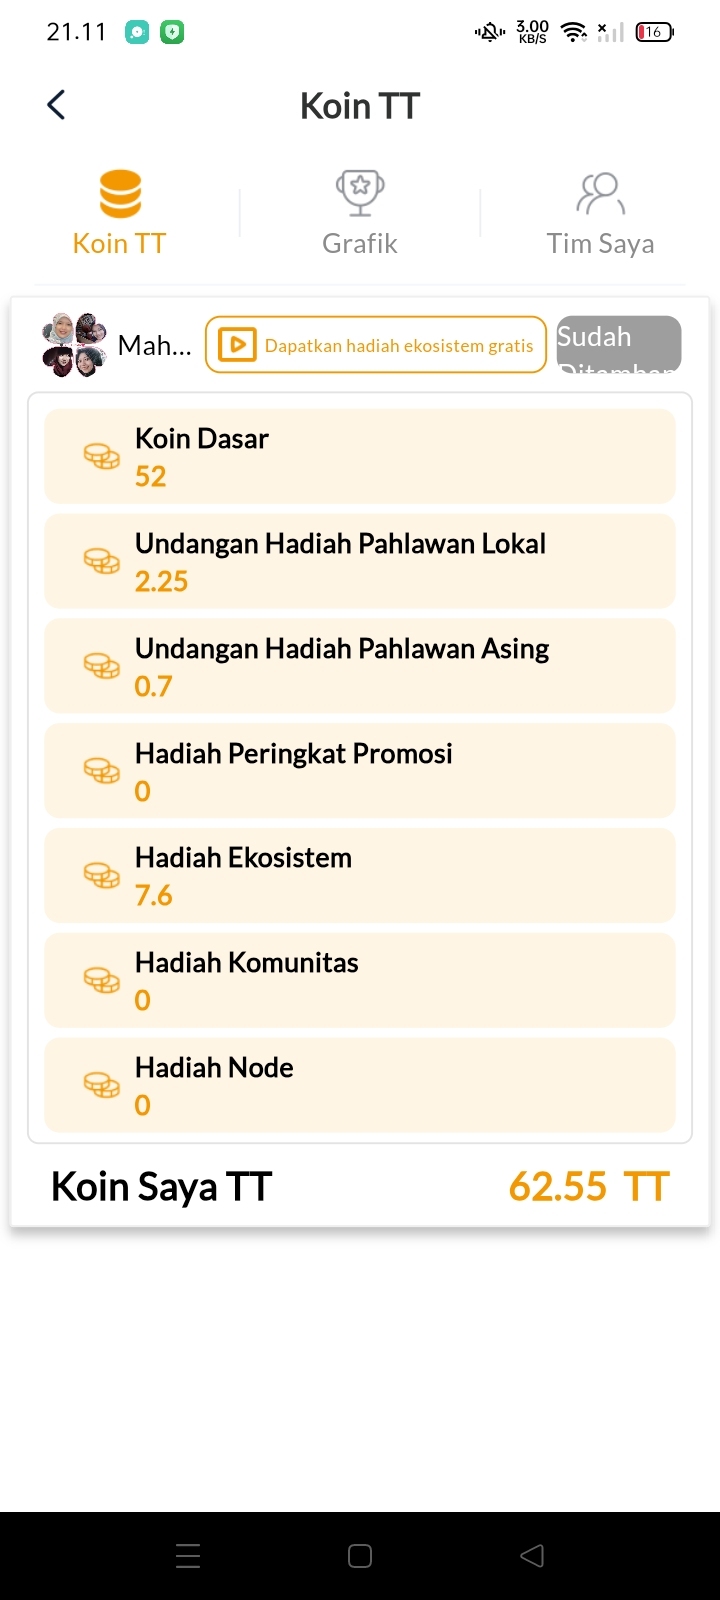Image resolution: width=720 pixels, height=1600 pixels.
Task: Open the Grafik trophy icon
Action: (360, 193)
